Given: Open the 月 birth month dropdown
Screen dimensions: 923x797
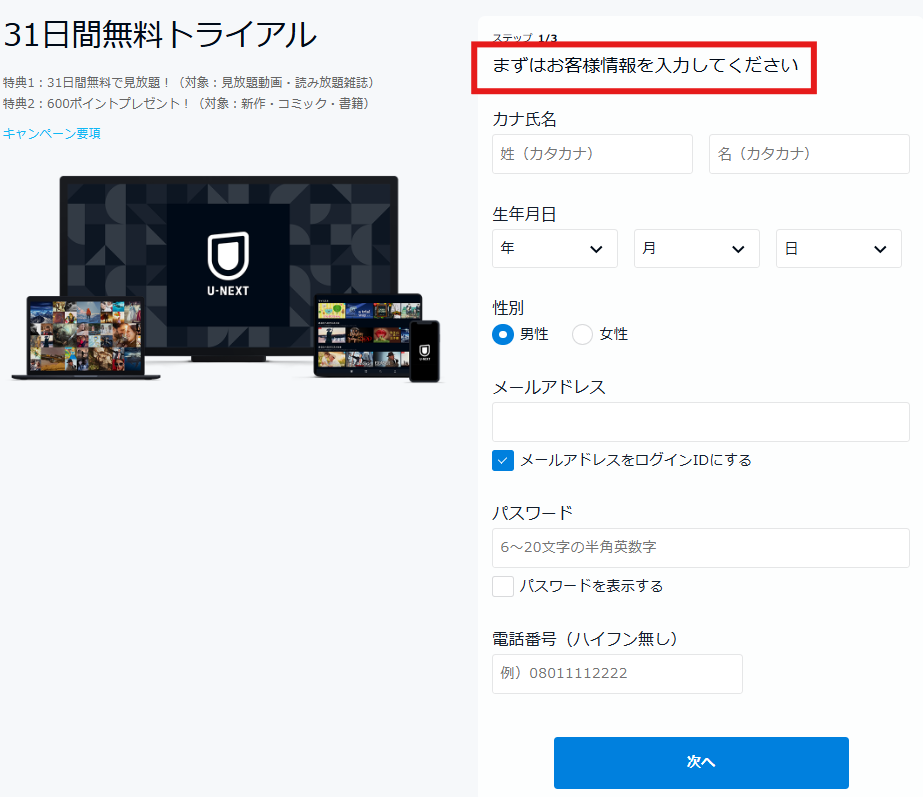Looking at the screenshot, I should [696, 249].
